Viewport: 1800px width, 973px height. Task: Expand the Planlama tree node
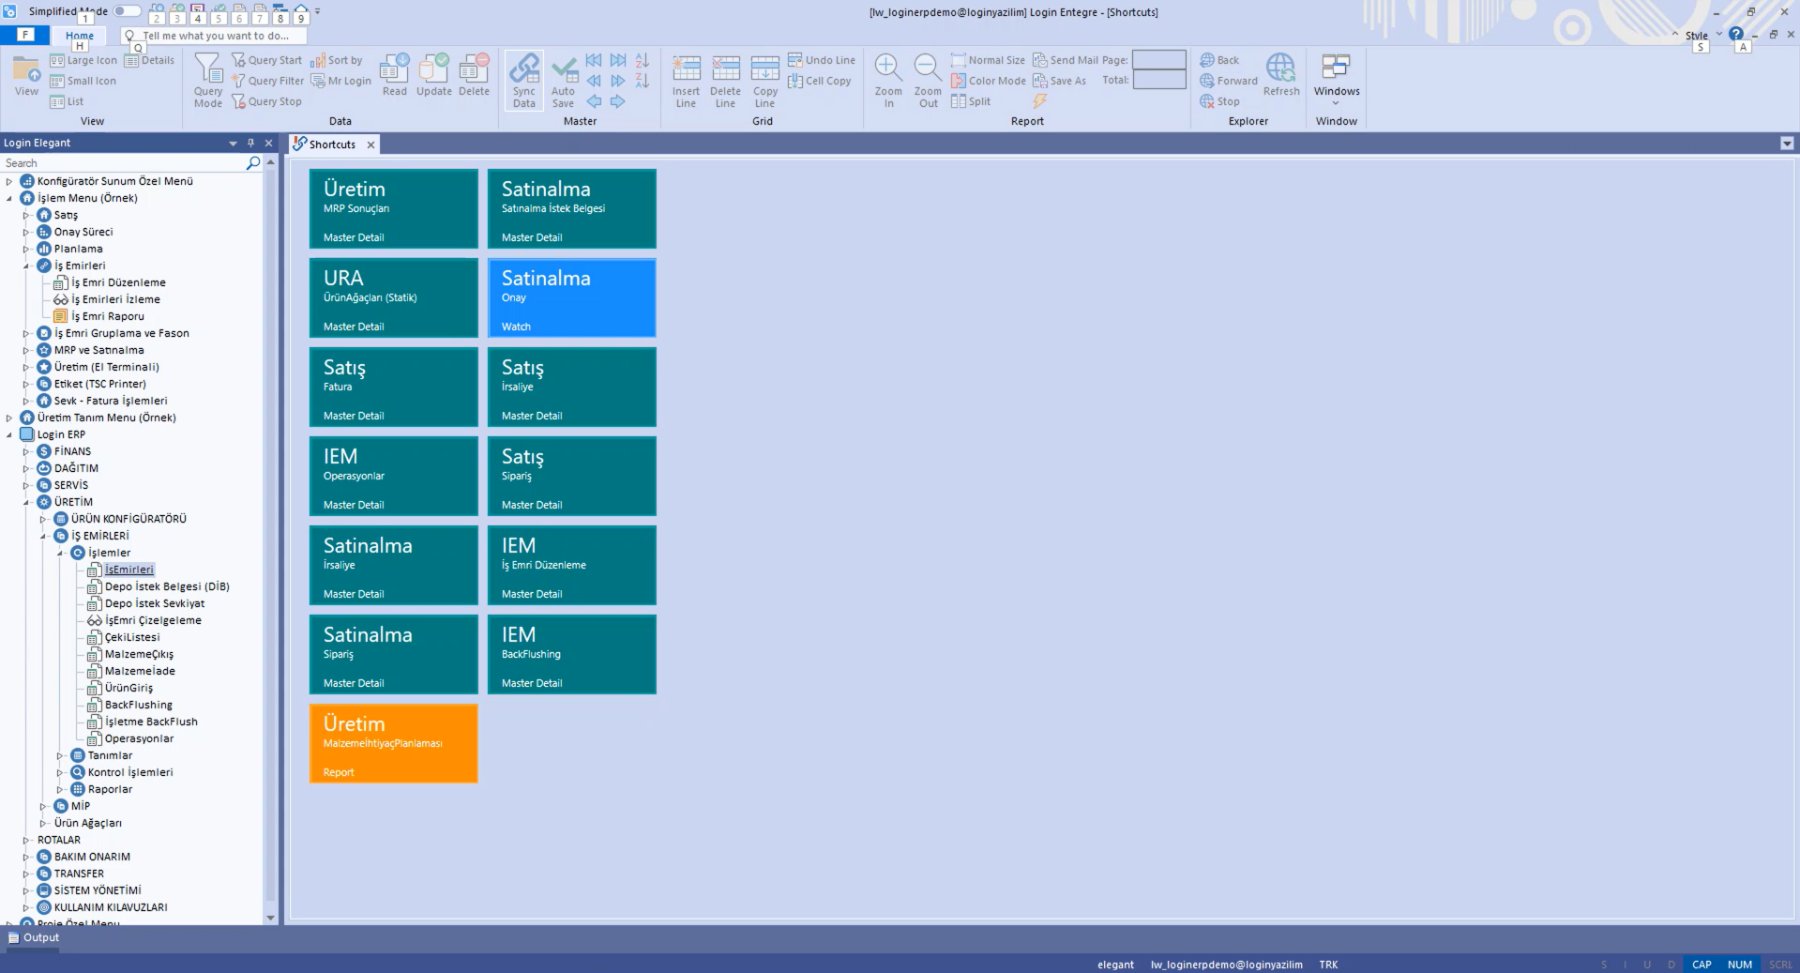[x=27, y=249]
